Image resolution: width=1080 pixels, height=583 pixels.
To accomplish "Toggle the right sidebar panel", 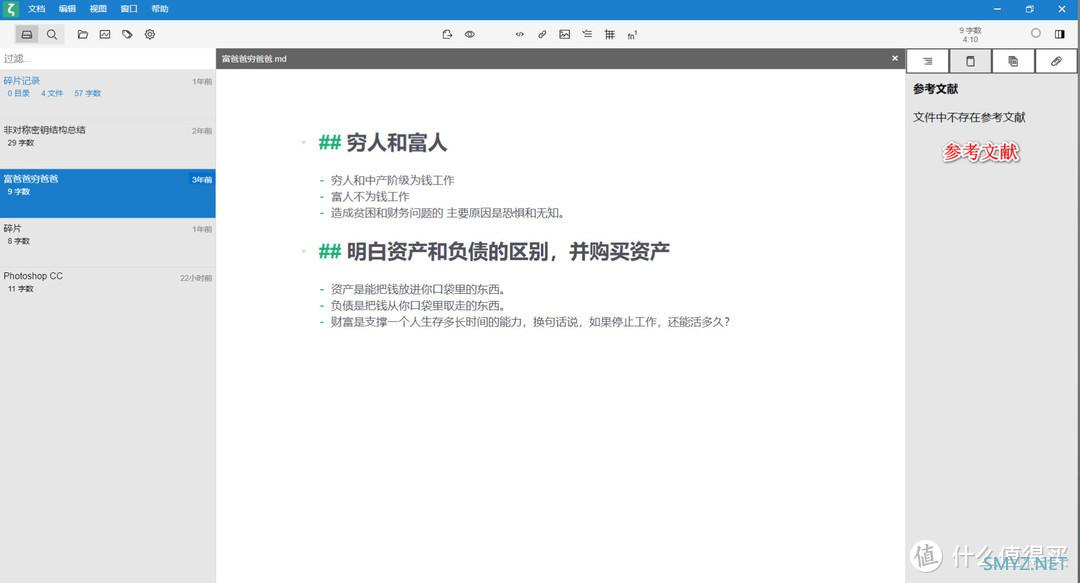I will click(x=1060, y=33).
